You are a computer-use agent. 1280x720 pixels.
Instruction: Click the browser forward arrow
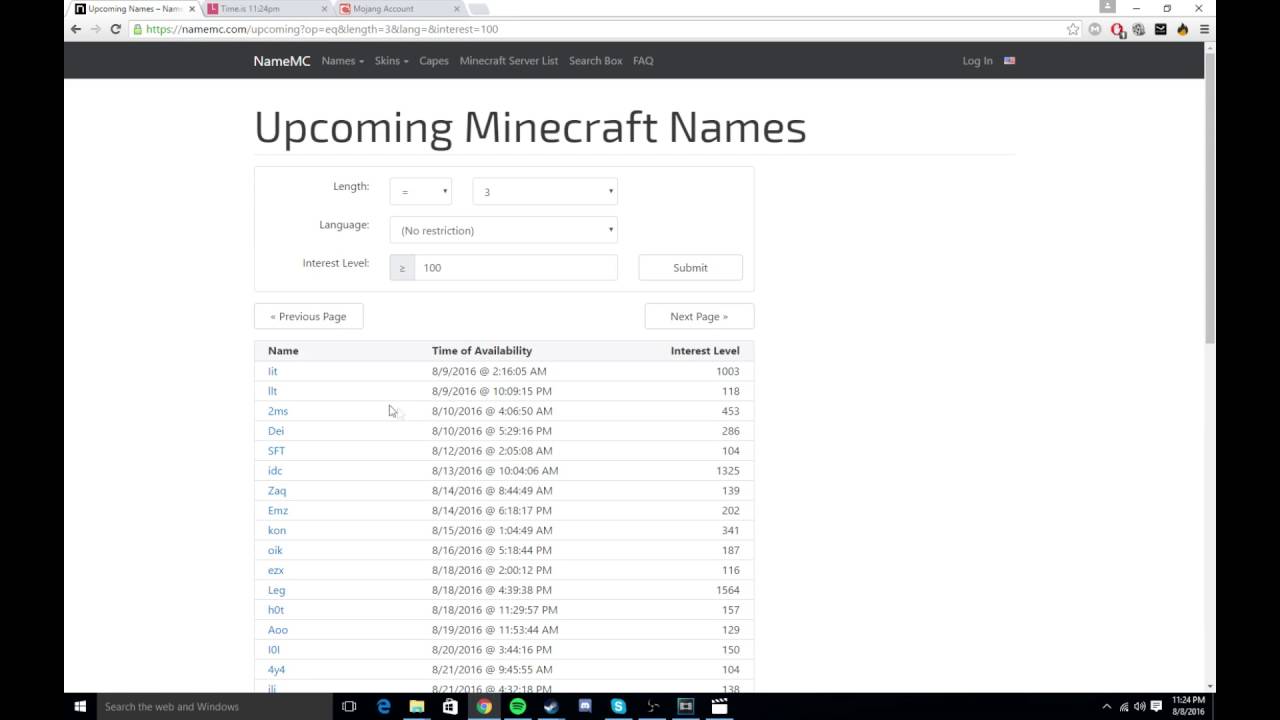point(96,29)
